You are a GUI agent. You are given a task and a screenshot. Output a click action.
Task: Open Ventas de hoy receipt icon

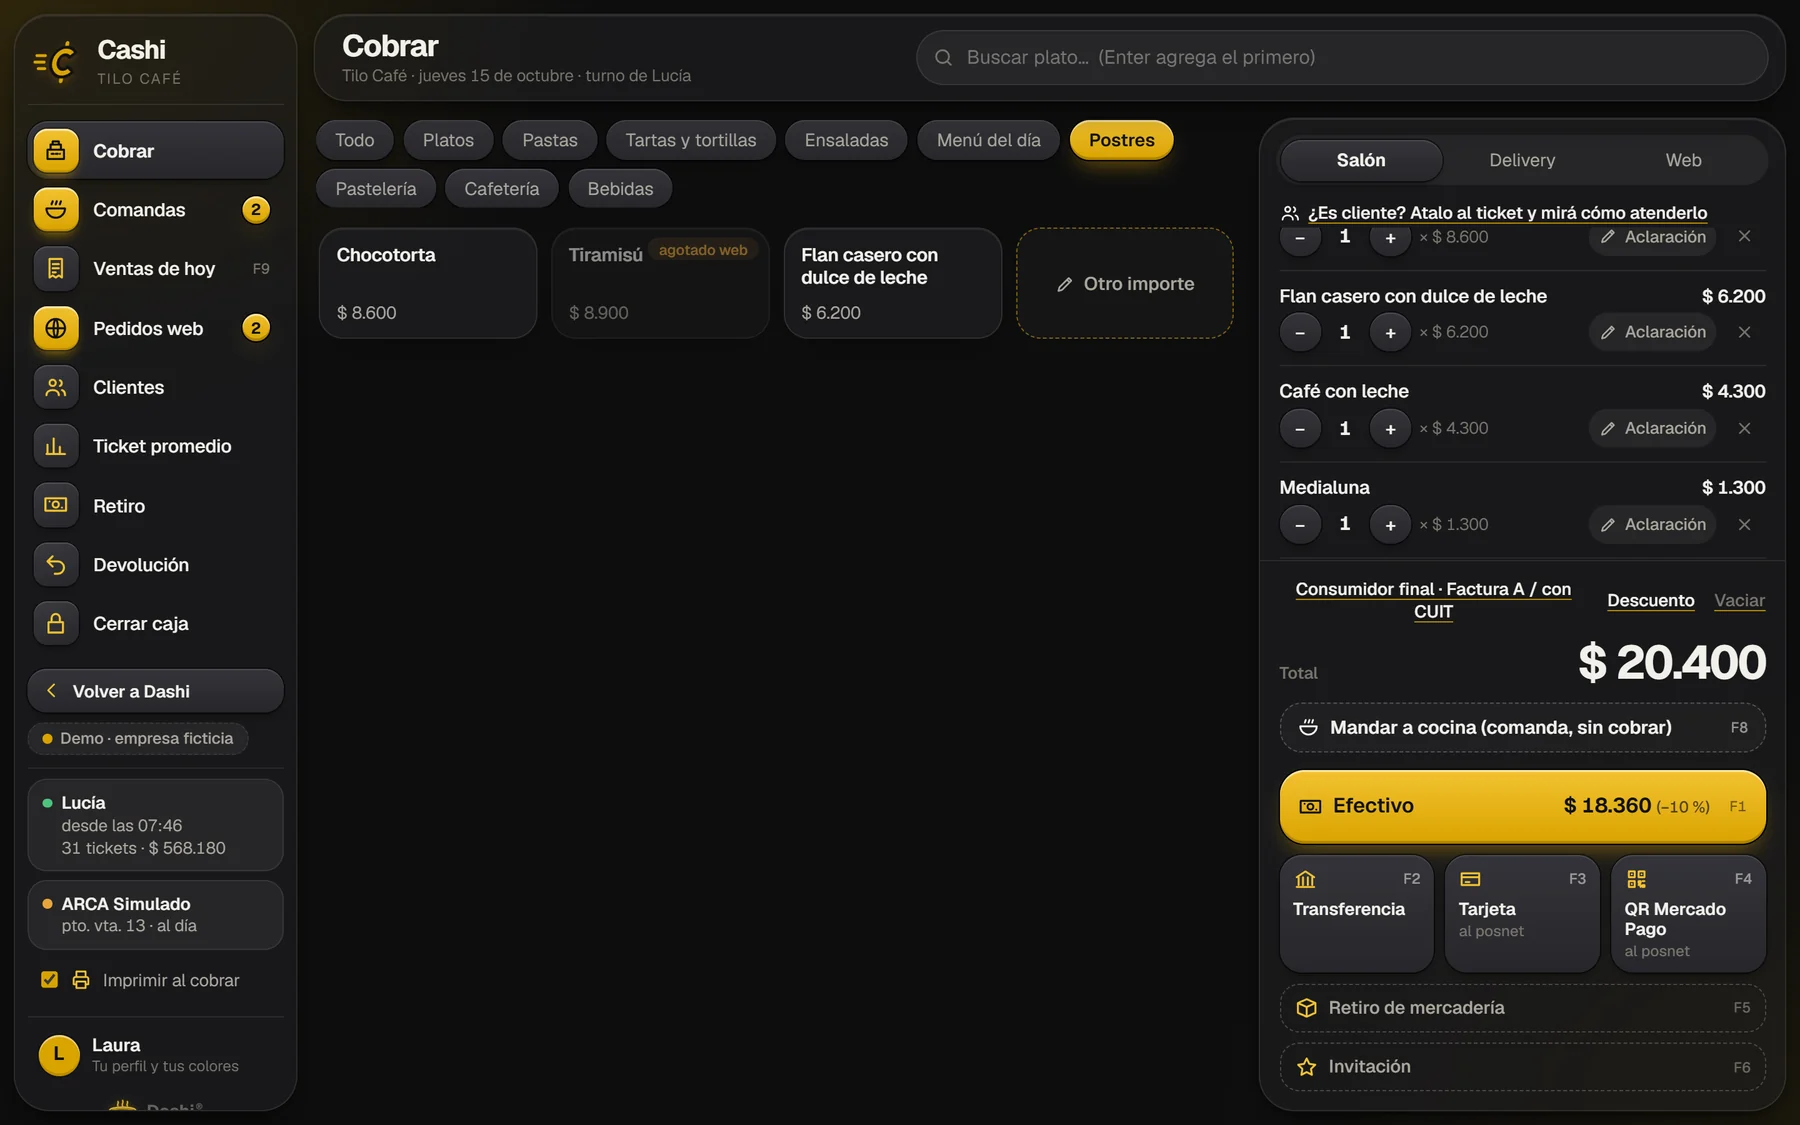coord(56,269)
